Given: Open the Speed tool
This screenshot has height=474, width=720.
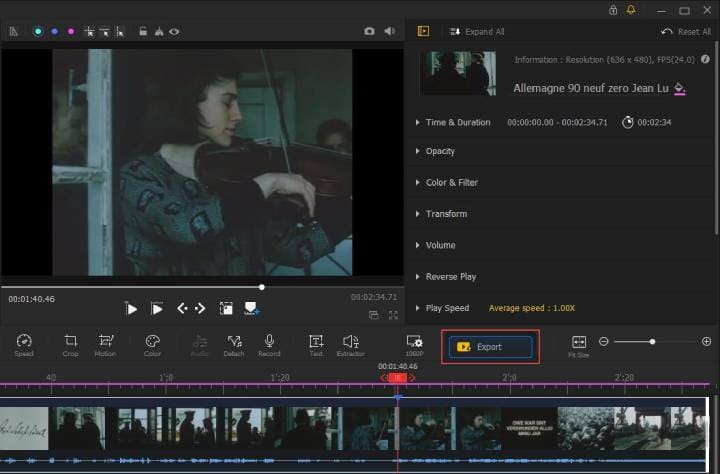Looking at the screenshot, I should tap(24, 341).
